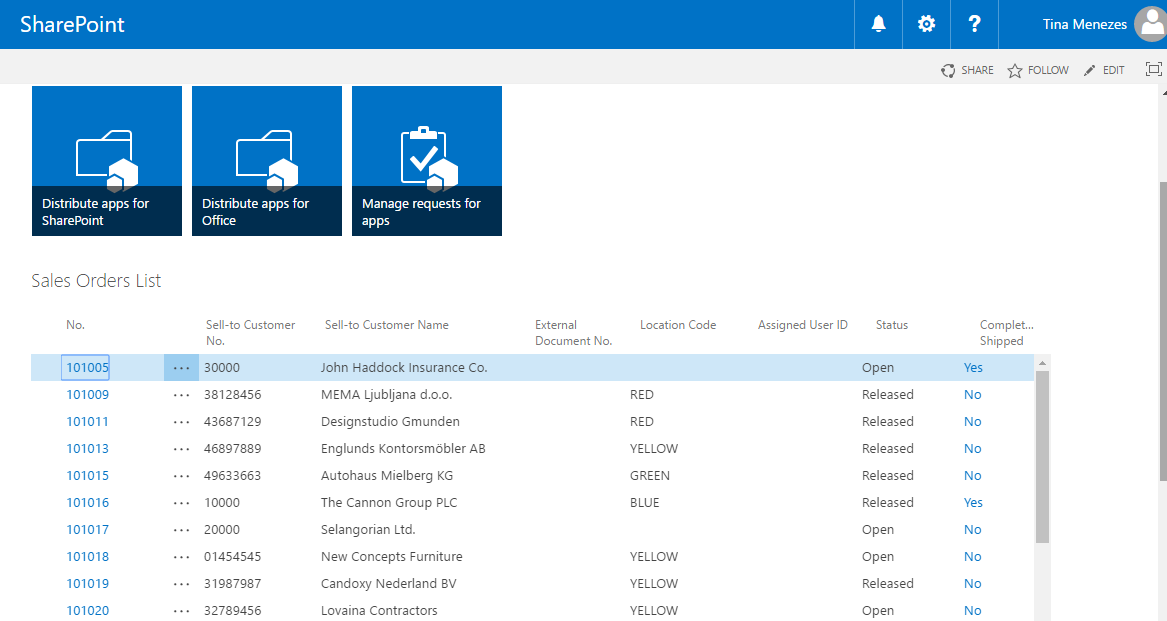Open sales order 101019 link
Viewport: 1167px width, 621px height.
click(87, 584)
